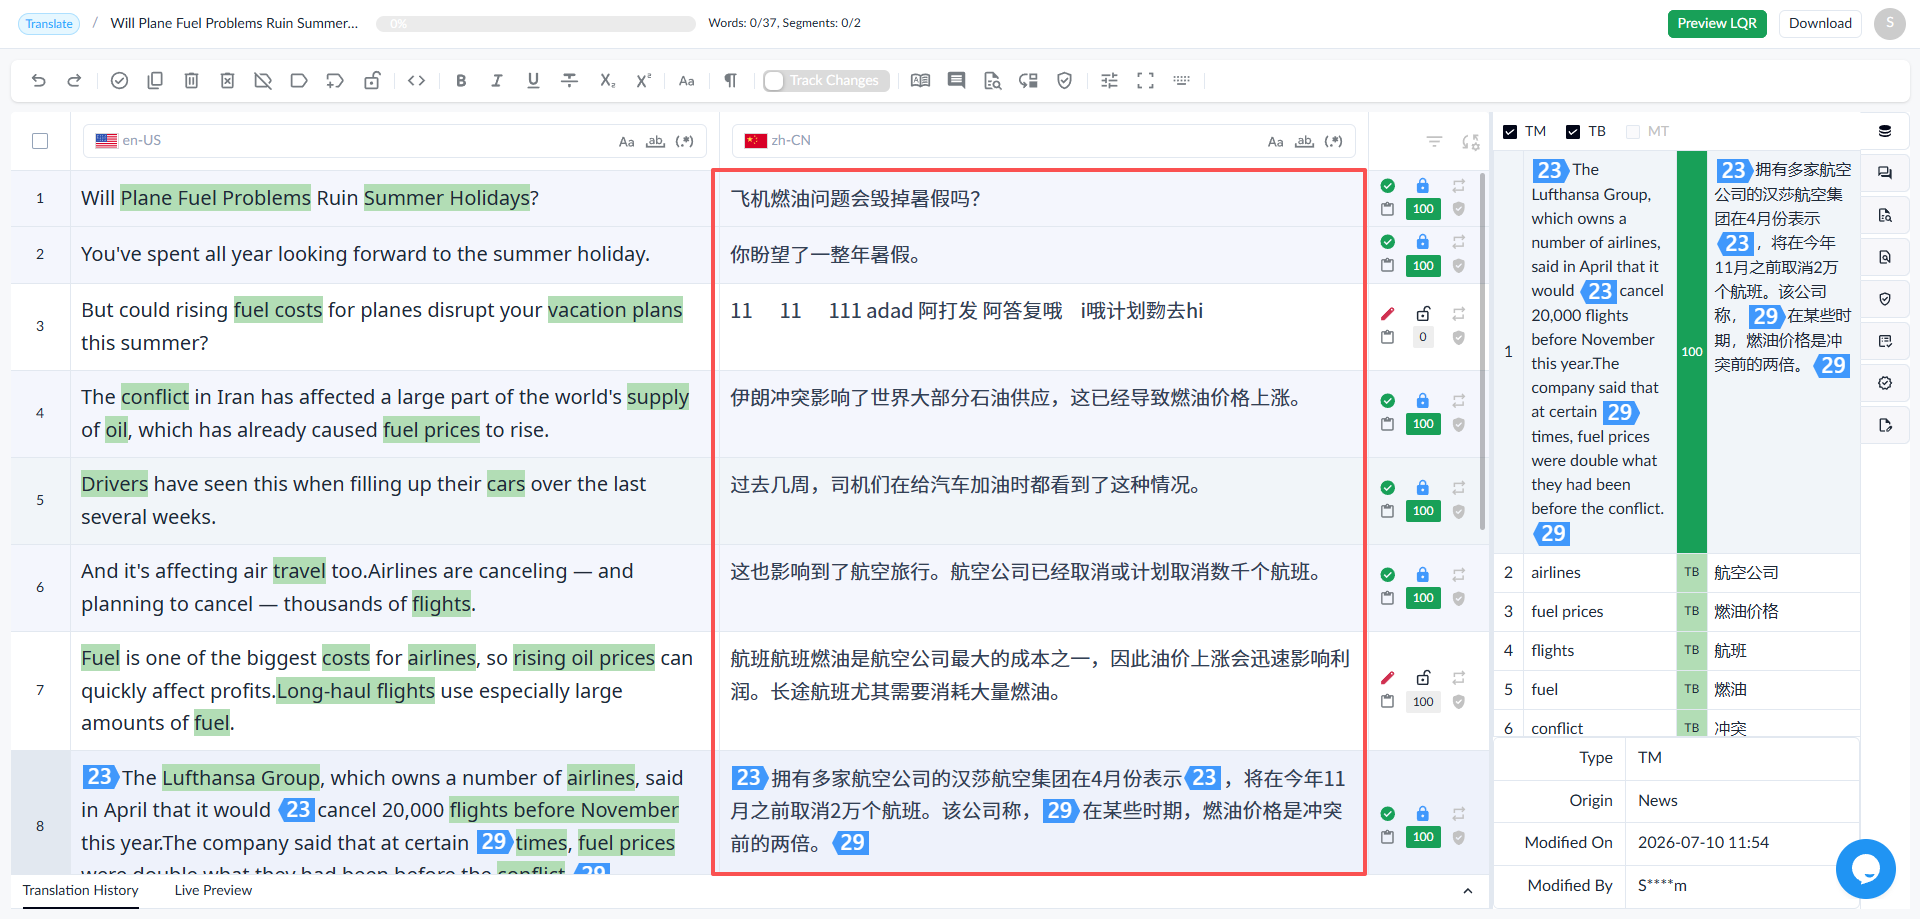Image resolution: width=1920 pixels, height=919 pixels.
Task: Open the chat support bubble
Action: 1865,869
